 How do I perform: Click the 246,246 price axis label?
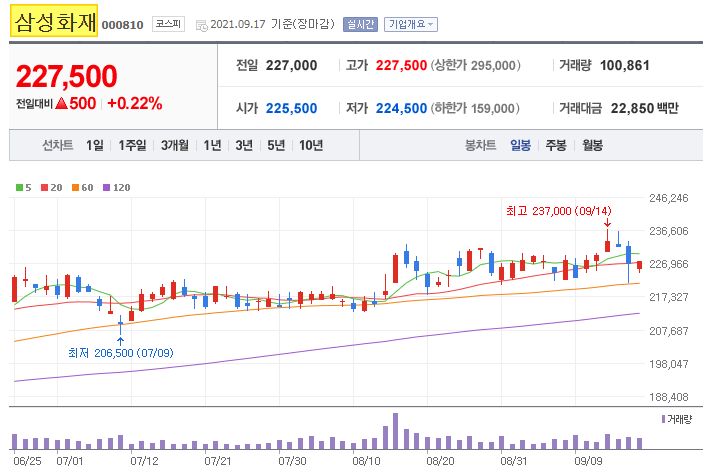click(x=668, y=198)
